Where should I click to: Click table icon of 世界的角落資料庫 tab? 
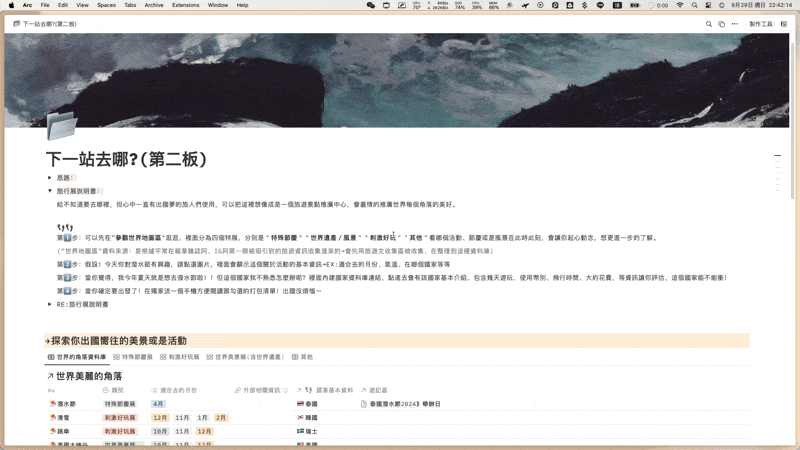51,357
